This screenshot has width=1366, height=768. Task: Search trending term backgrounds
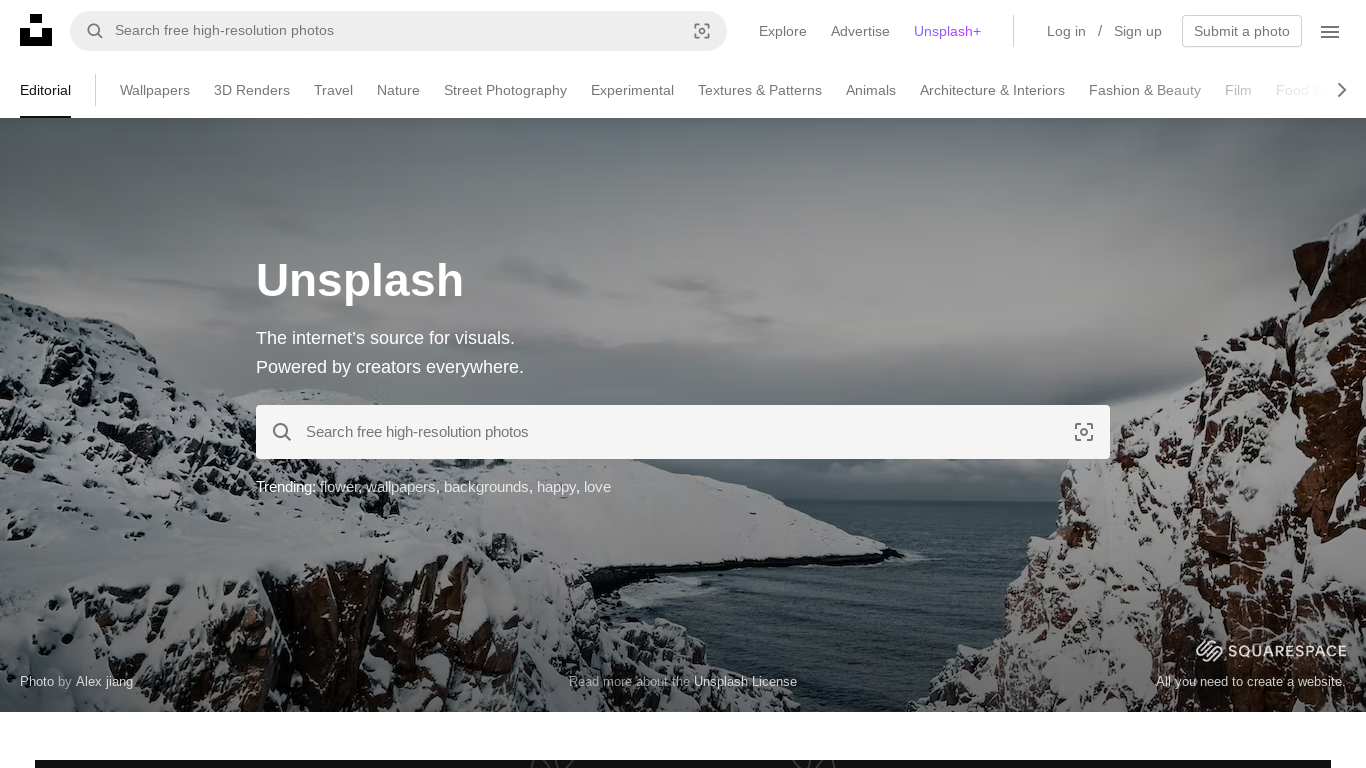point(486,487)
